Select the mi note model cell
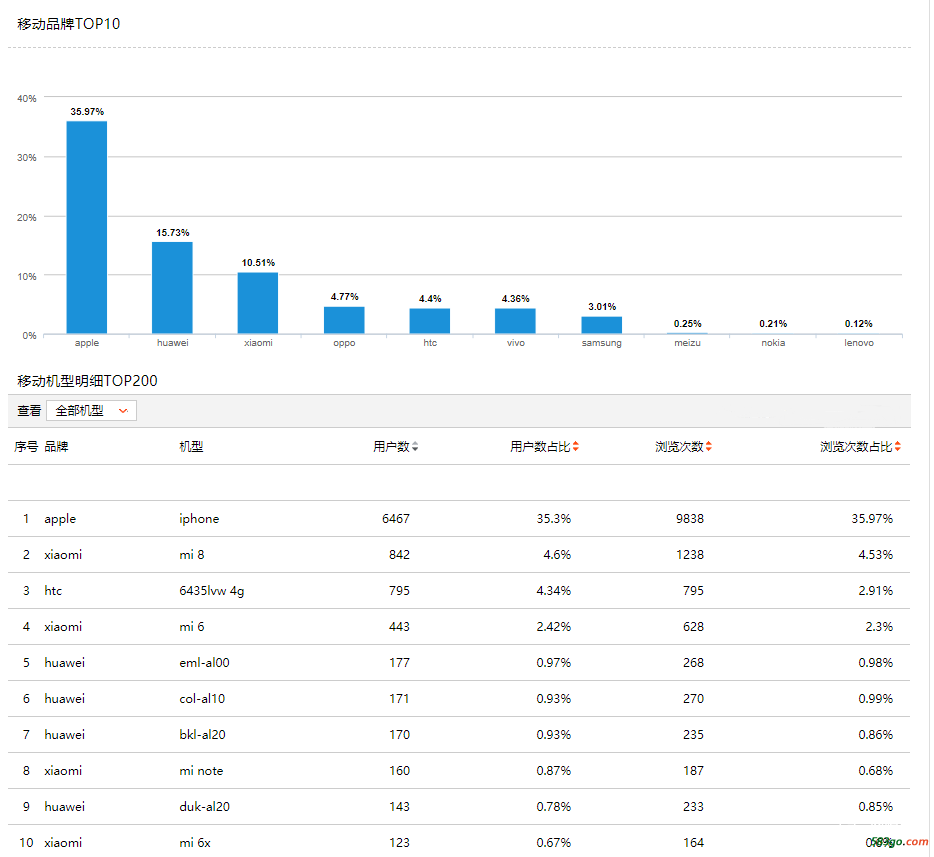The width and height of the screenshot is (934, 857). click(201, 771)
